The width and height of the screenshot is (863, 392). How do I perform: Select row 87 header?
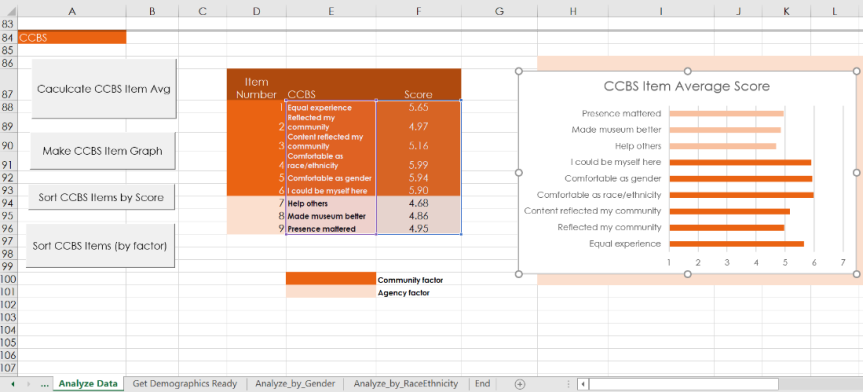(x=8, y=84)
